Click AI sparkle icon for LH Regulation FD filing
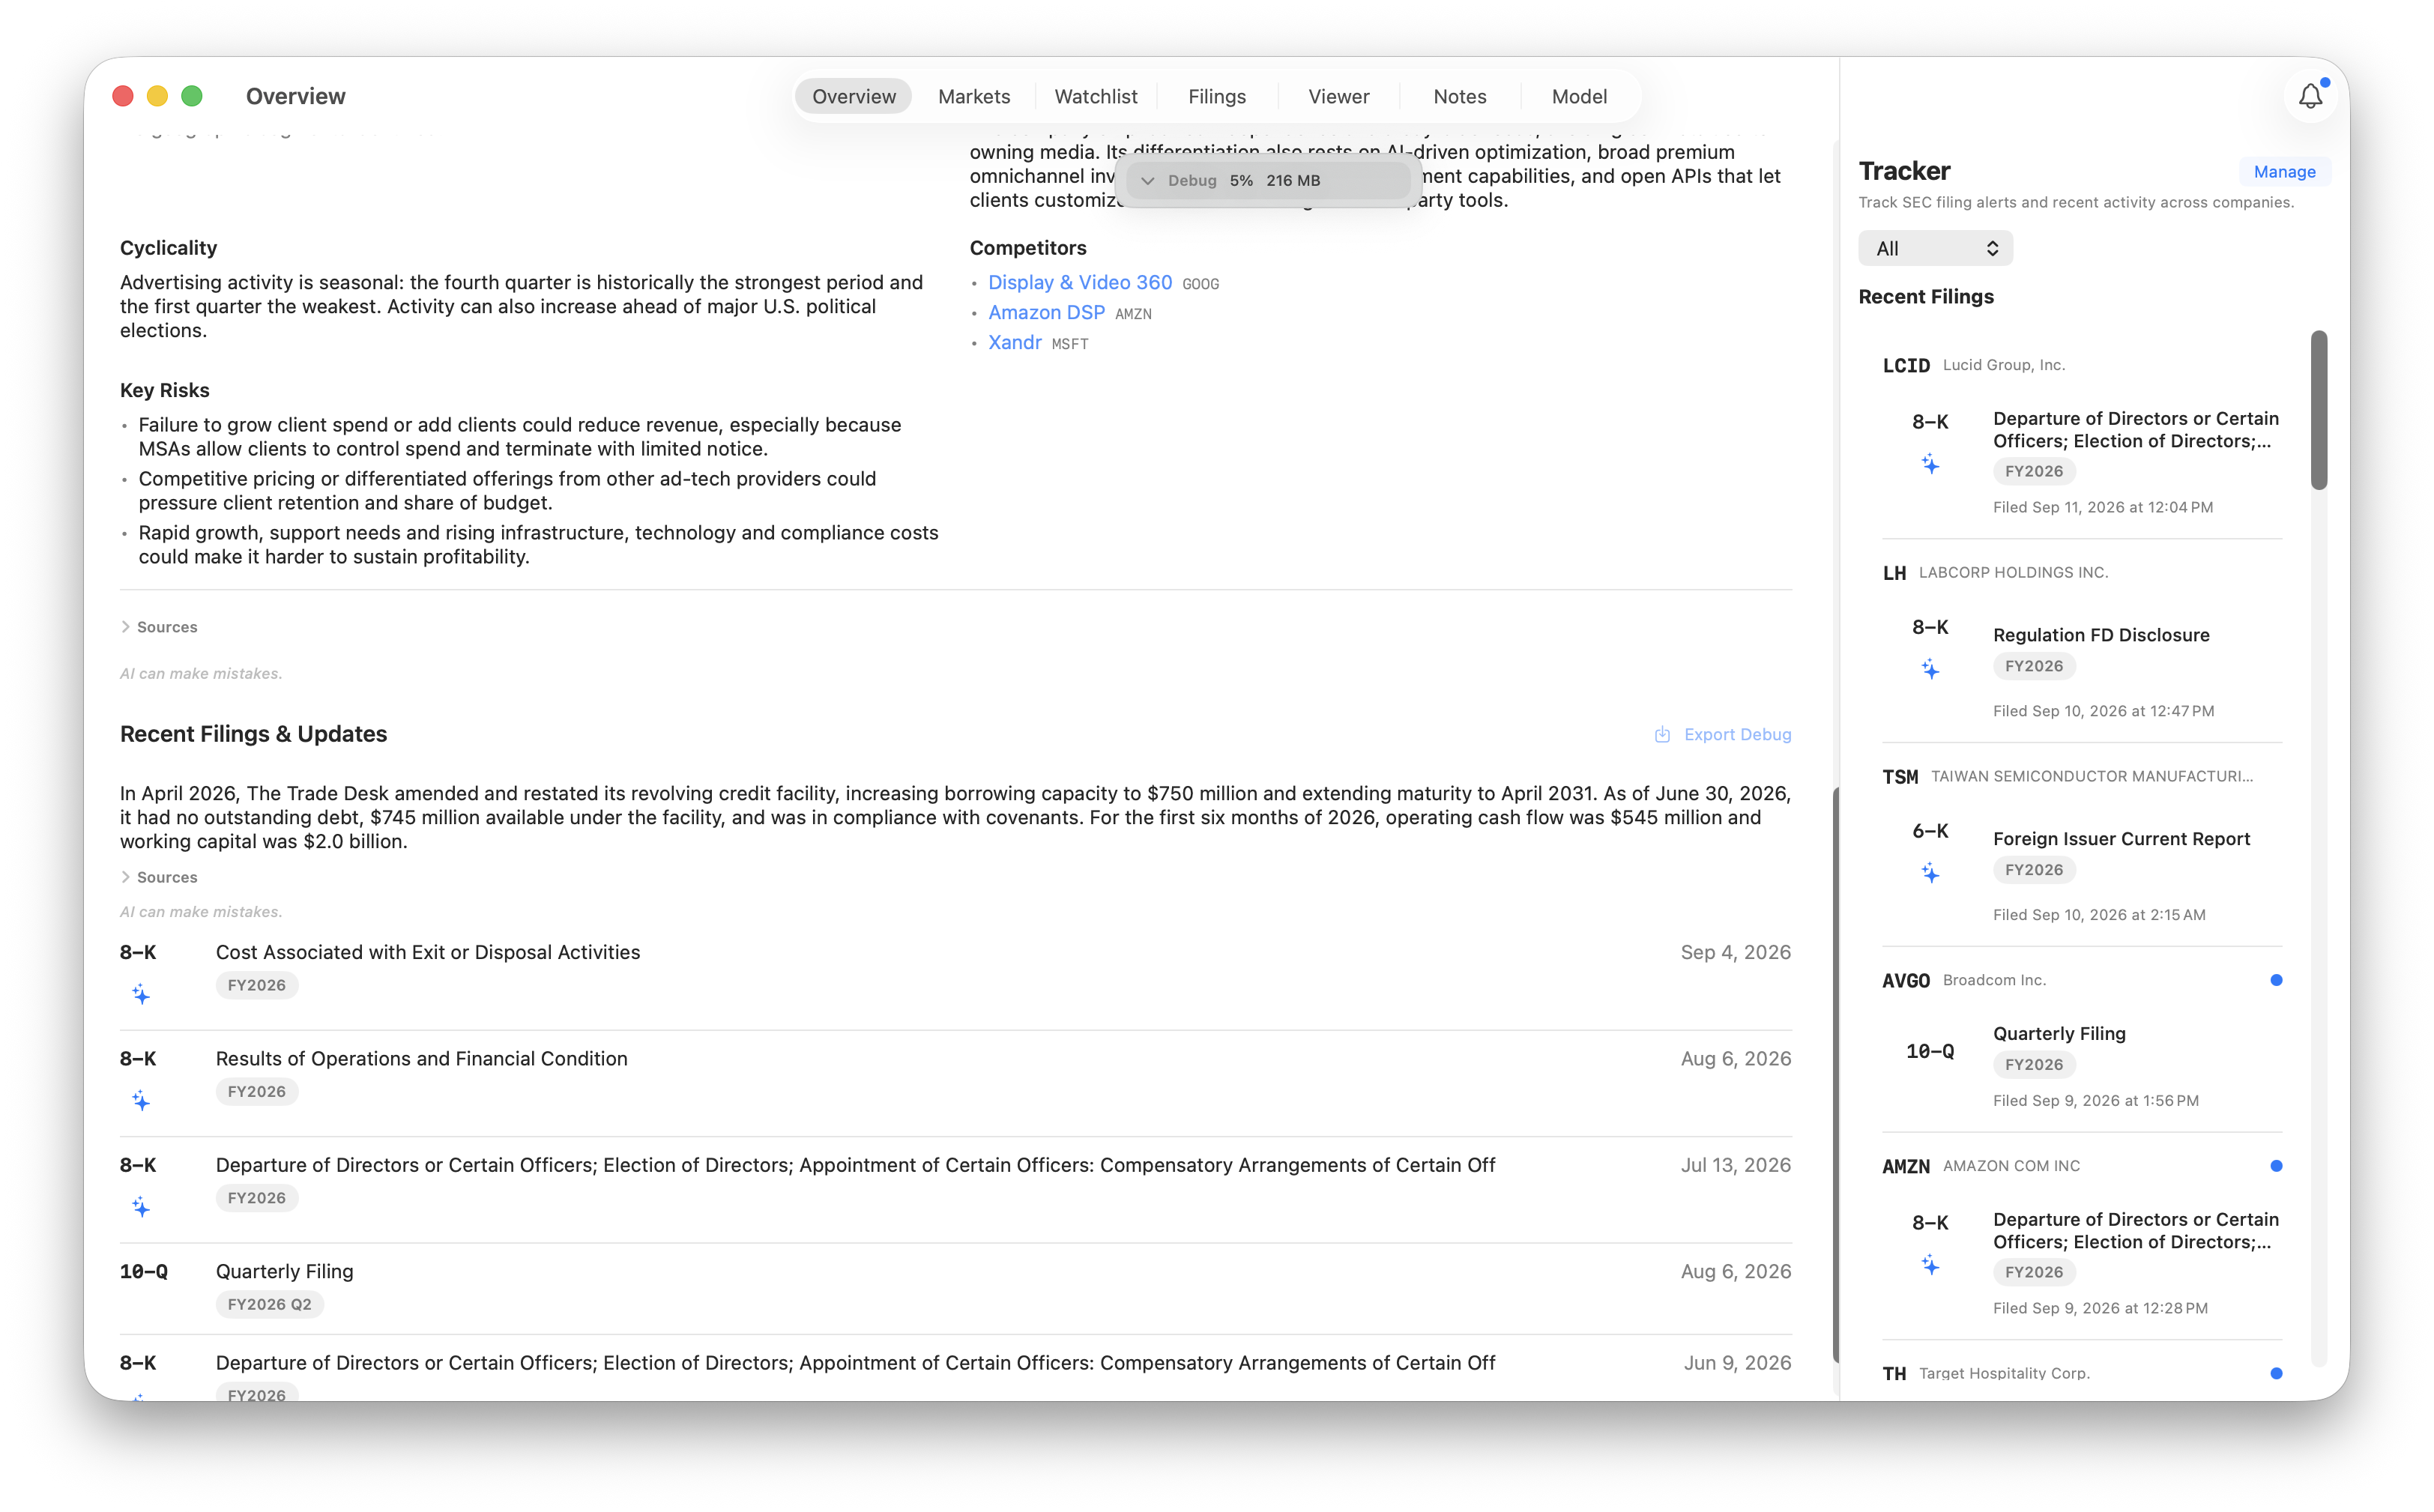This screenshot has width=2434, height=1512. click(x=1930, y=669)
